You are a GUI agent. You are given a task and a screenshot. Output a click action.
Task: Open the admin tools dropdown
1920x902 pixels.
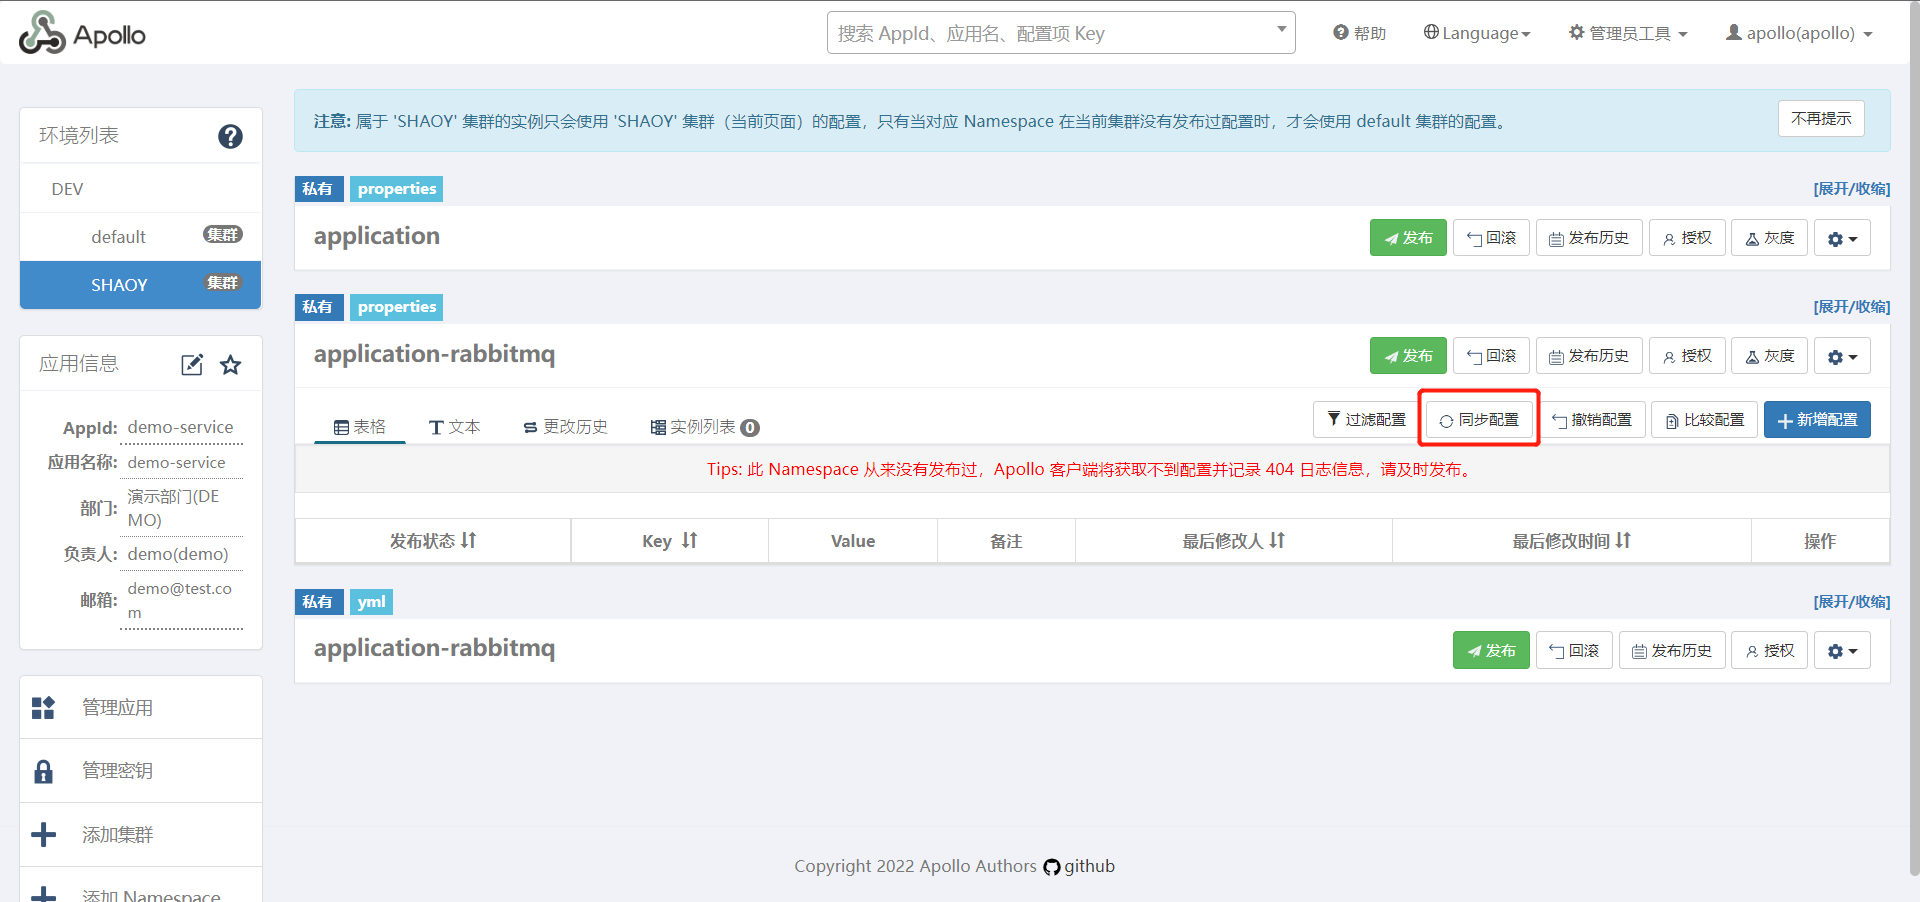click(1628, 33)
